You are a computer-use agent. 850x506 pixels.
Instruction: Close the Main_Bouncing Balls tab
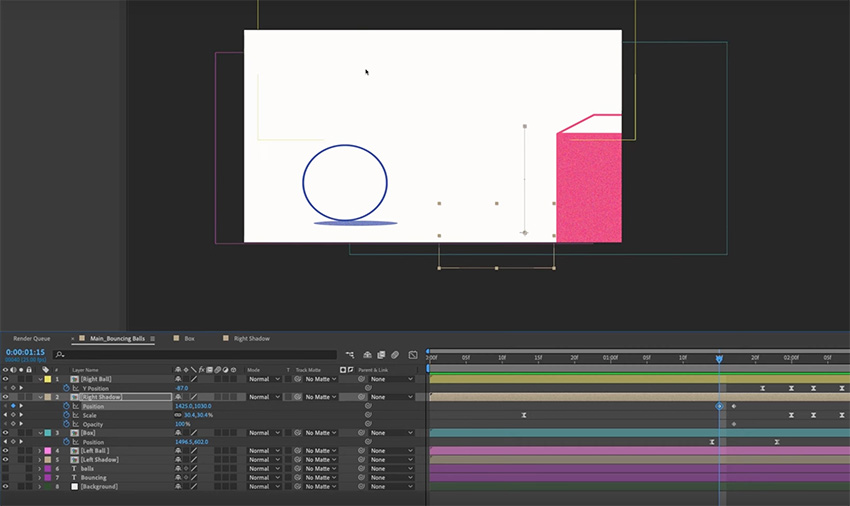pyautogui.click(x=73, y=338)
